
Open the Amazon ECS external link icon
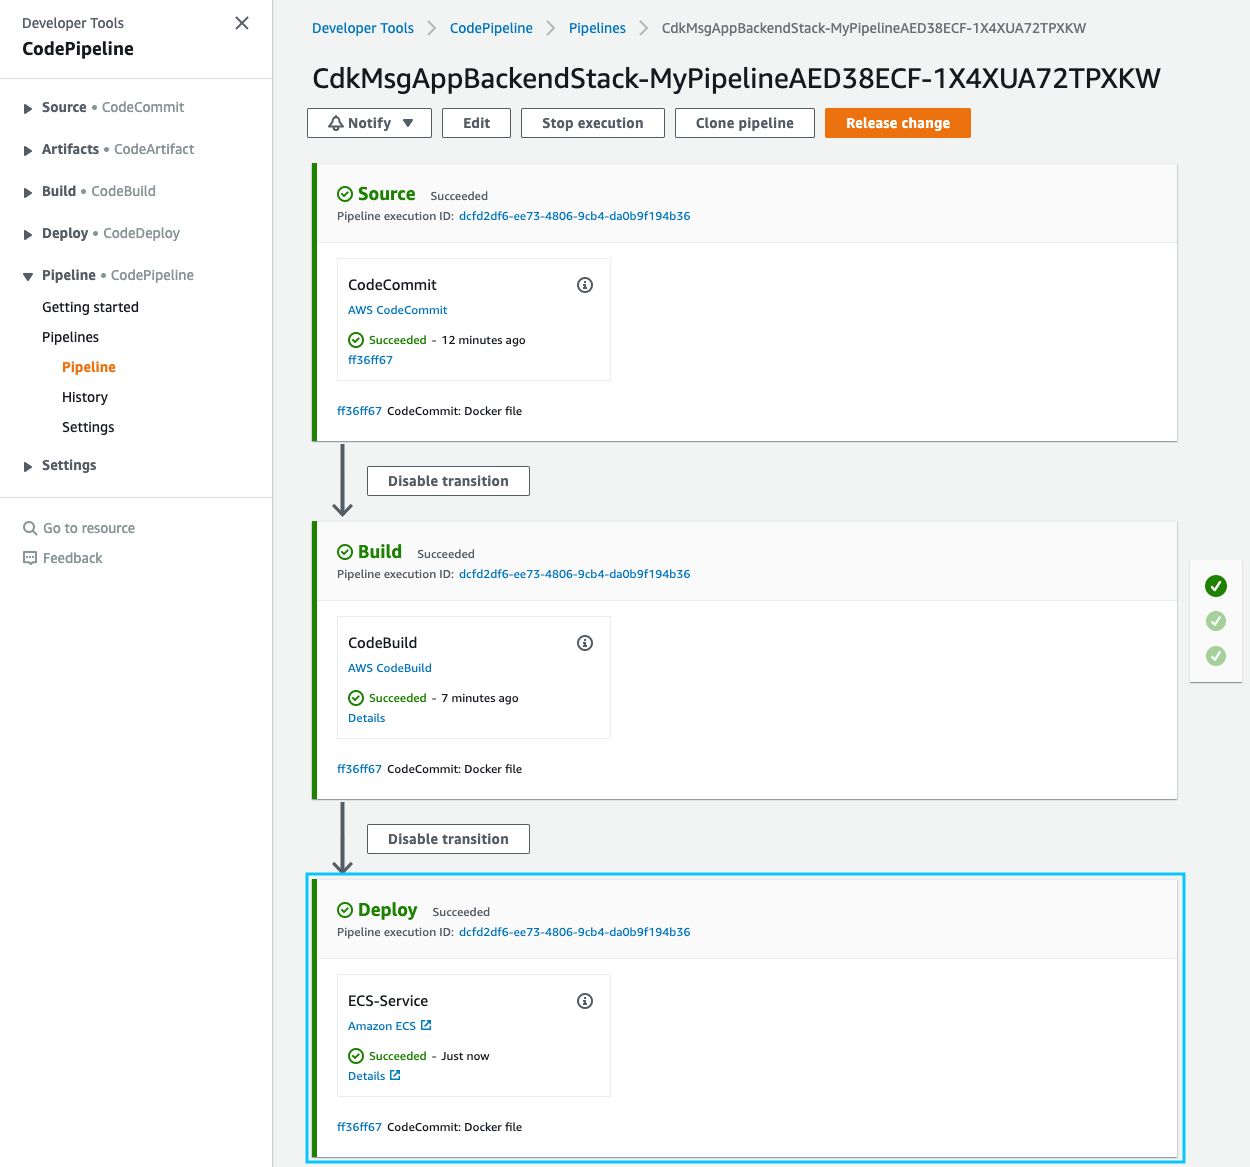tap(424, 1024)
